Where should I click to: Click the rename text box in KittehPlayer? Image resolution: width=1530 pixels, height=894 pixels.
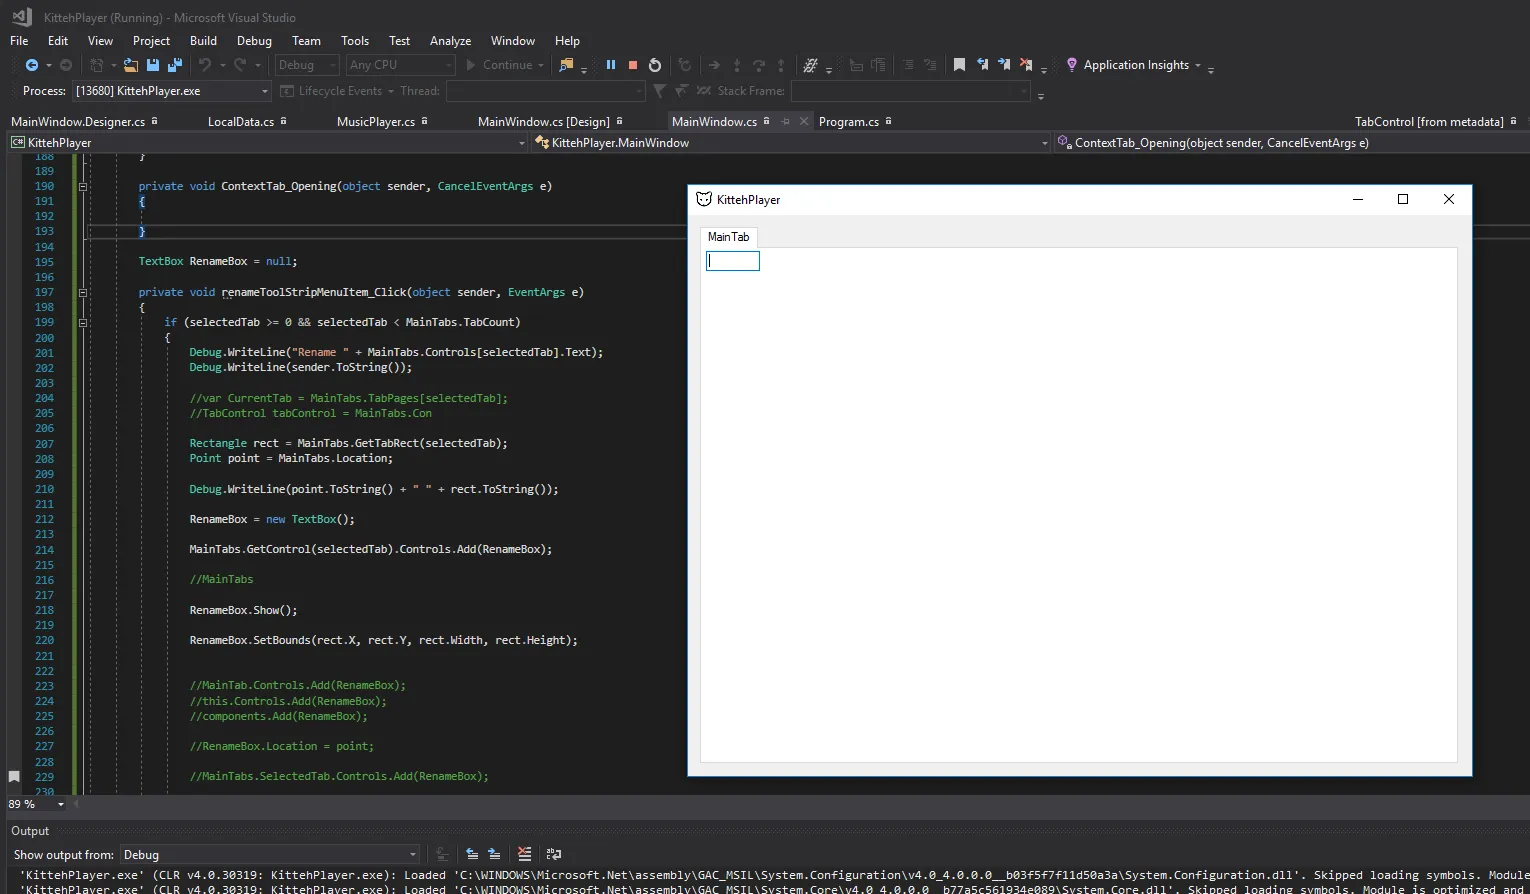733,261
